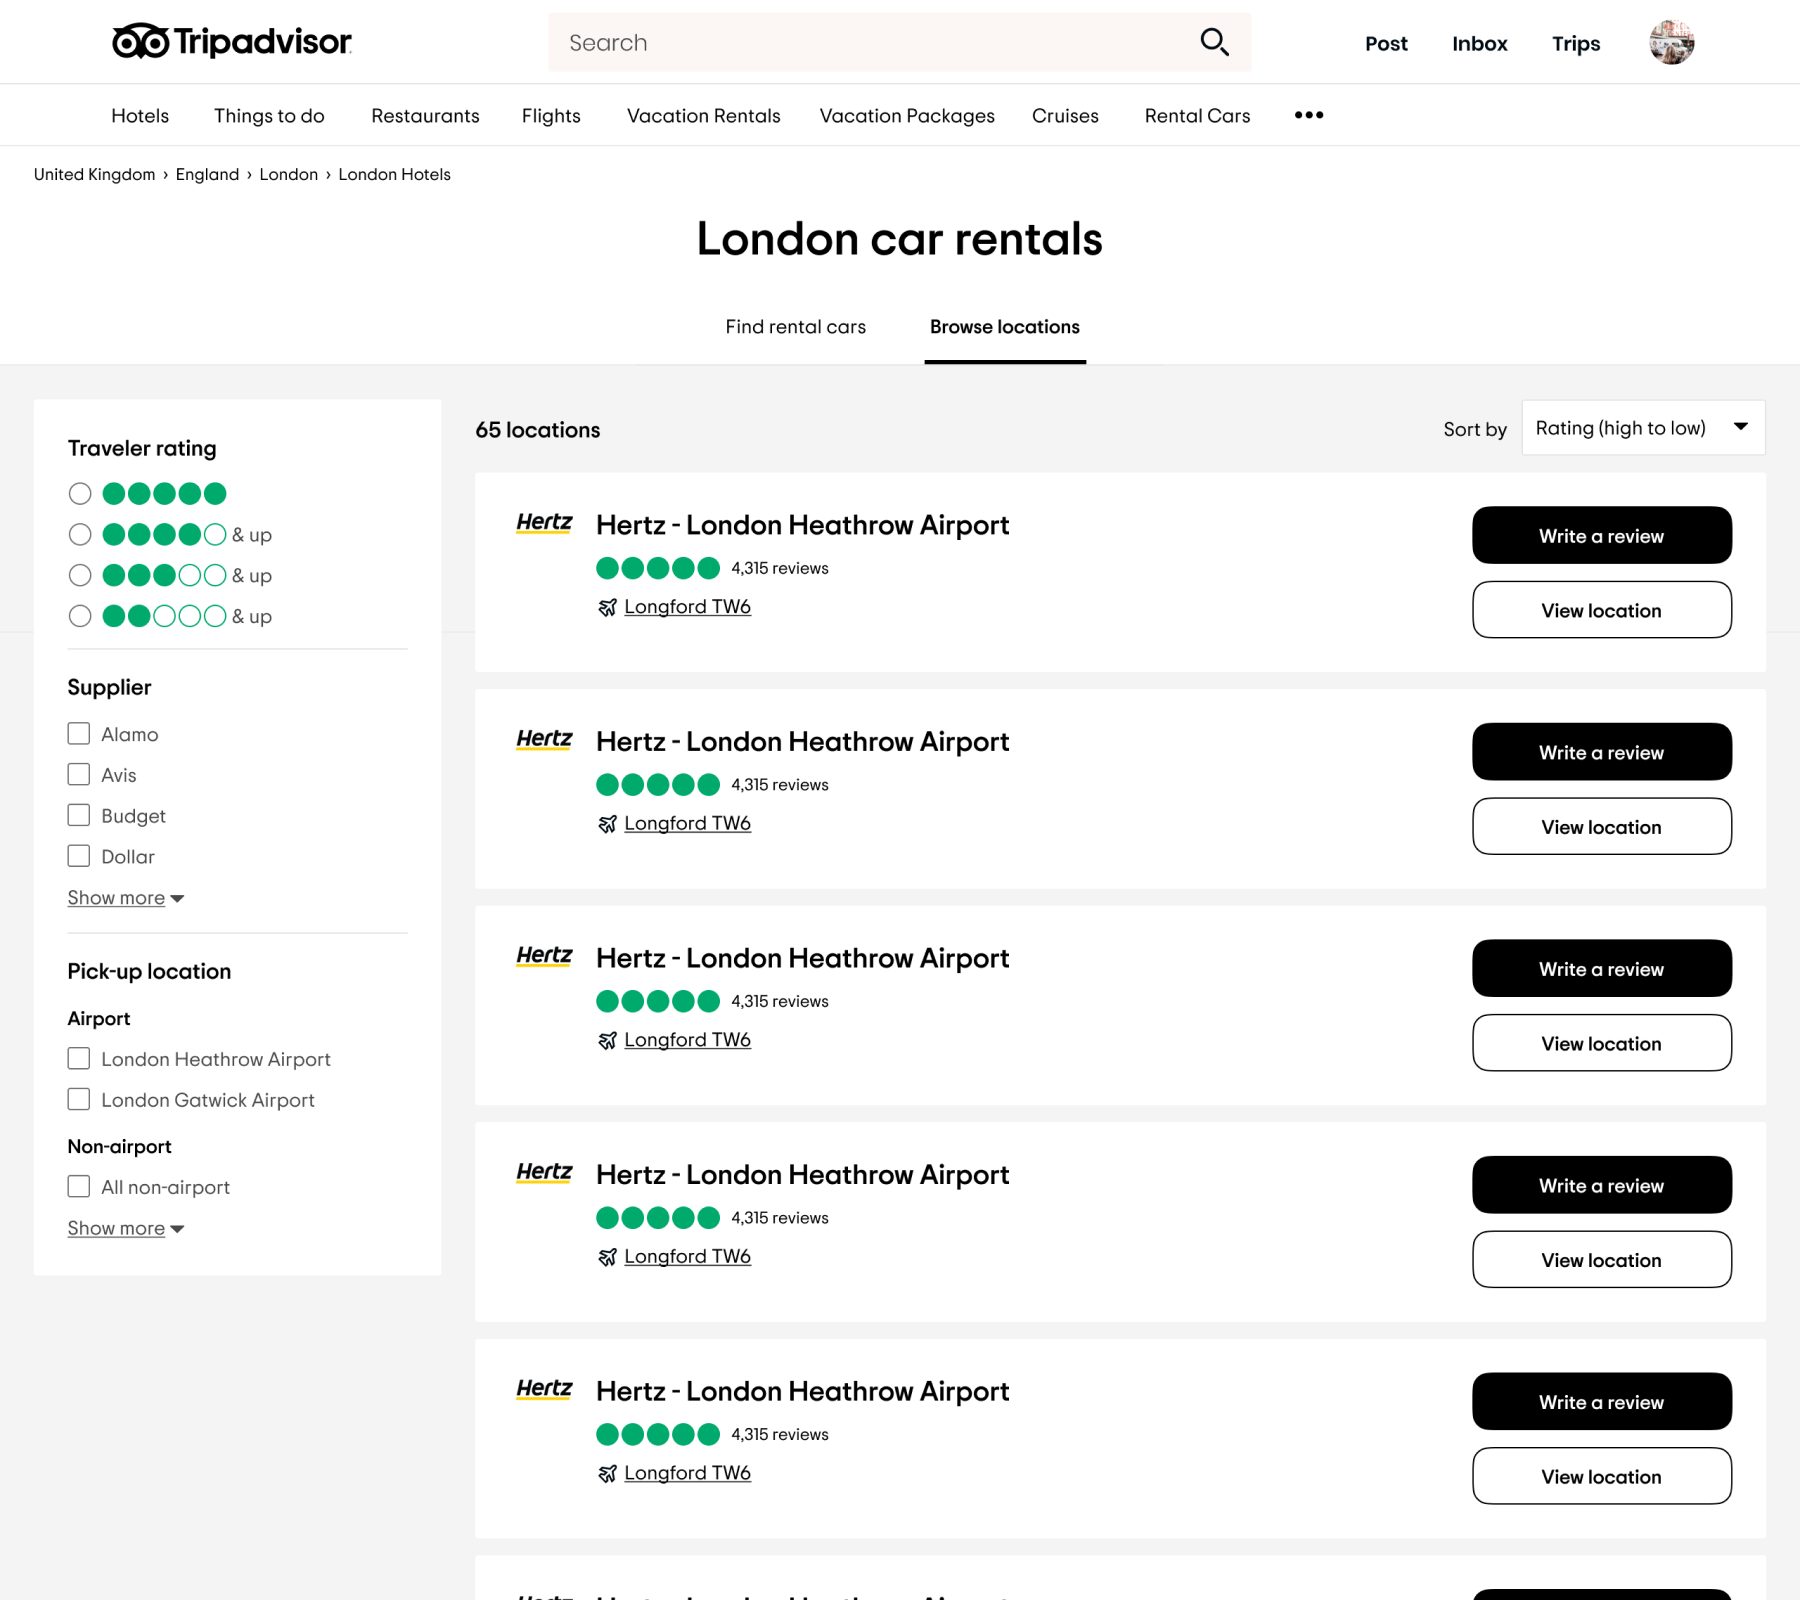Open the Flights section

click(x=551, y=116)
